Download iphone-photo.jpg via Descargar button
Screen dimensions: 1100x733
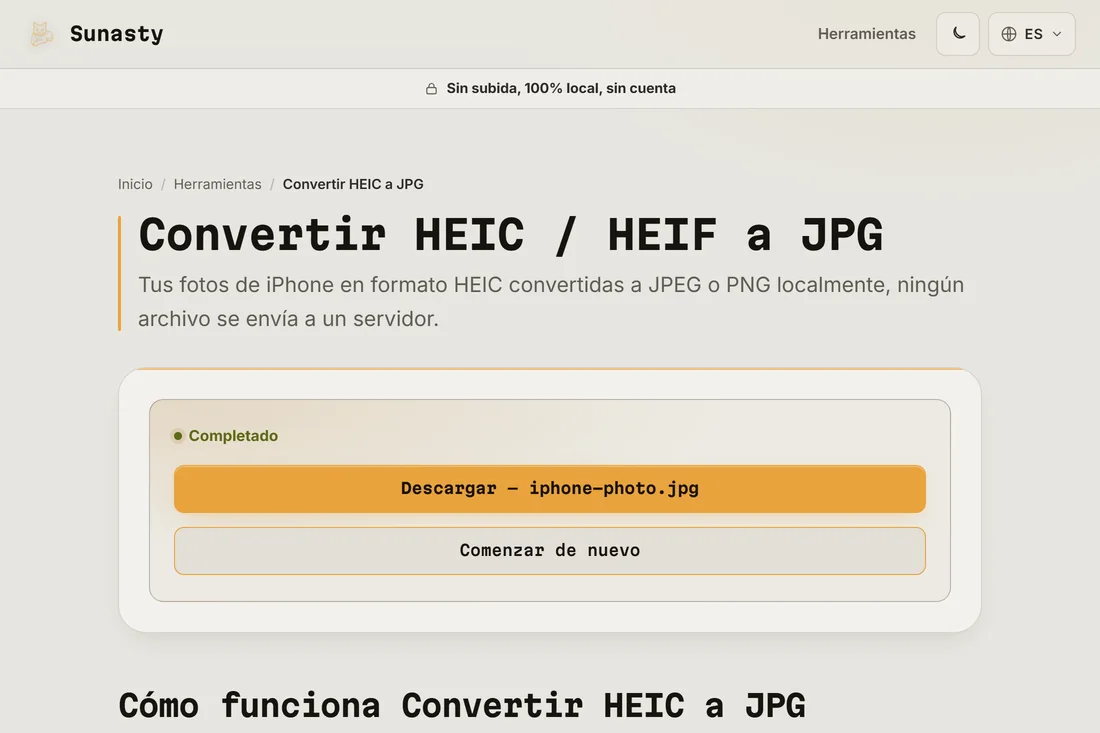(x=550, y=489)
